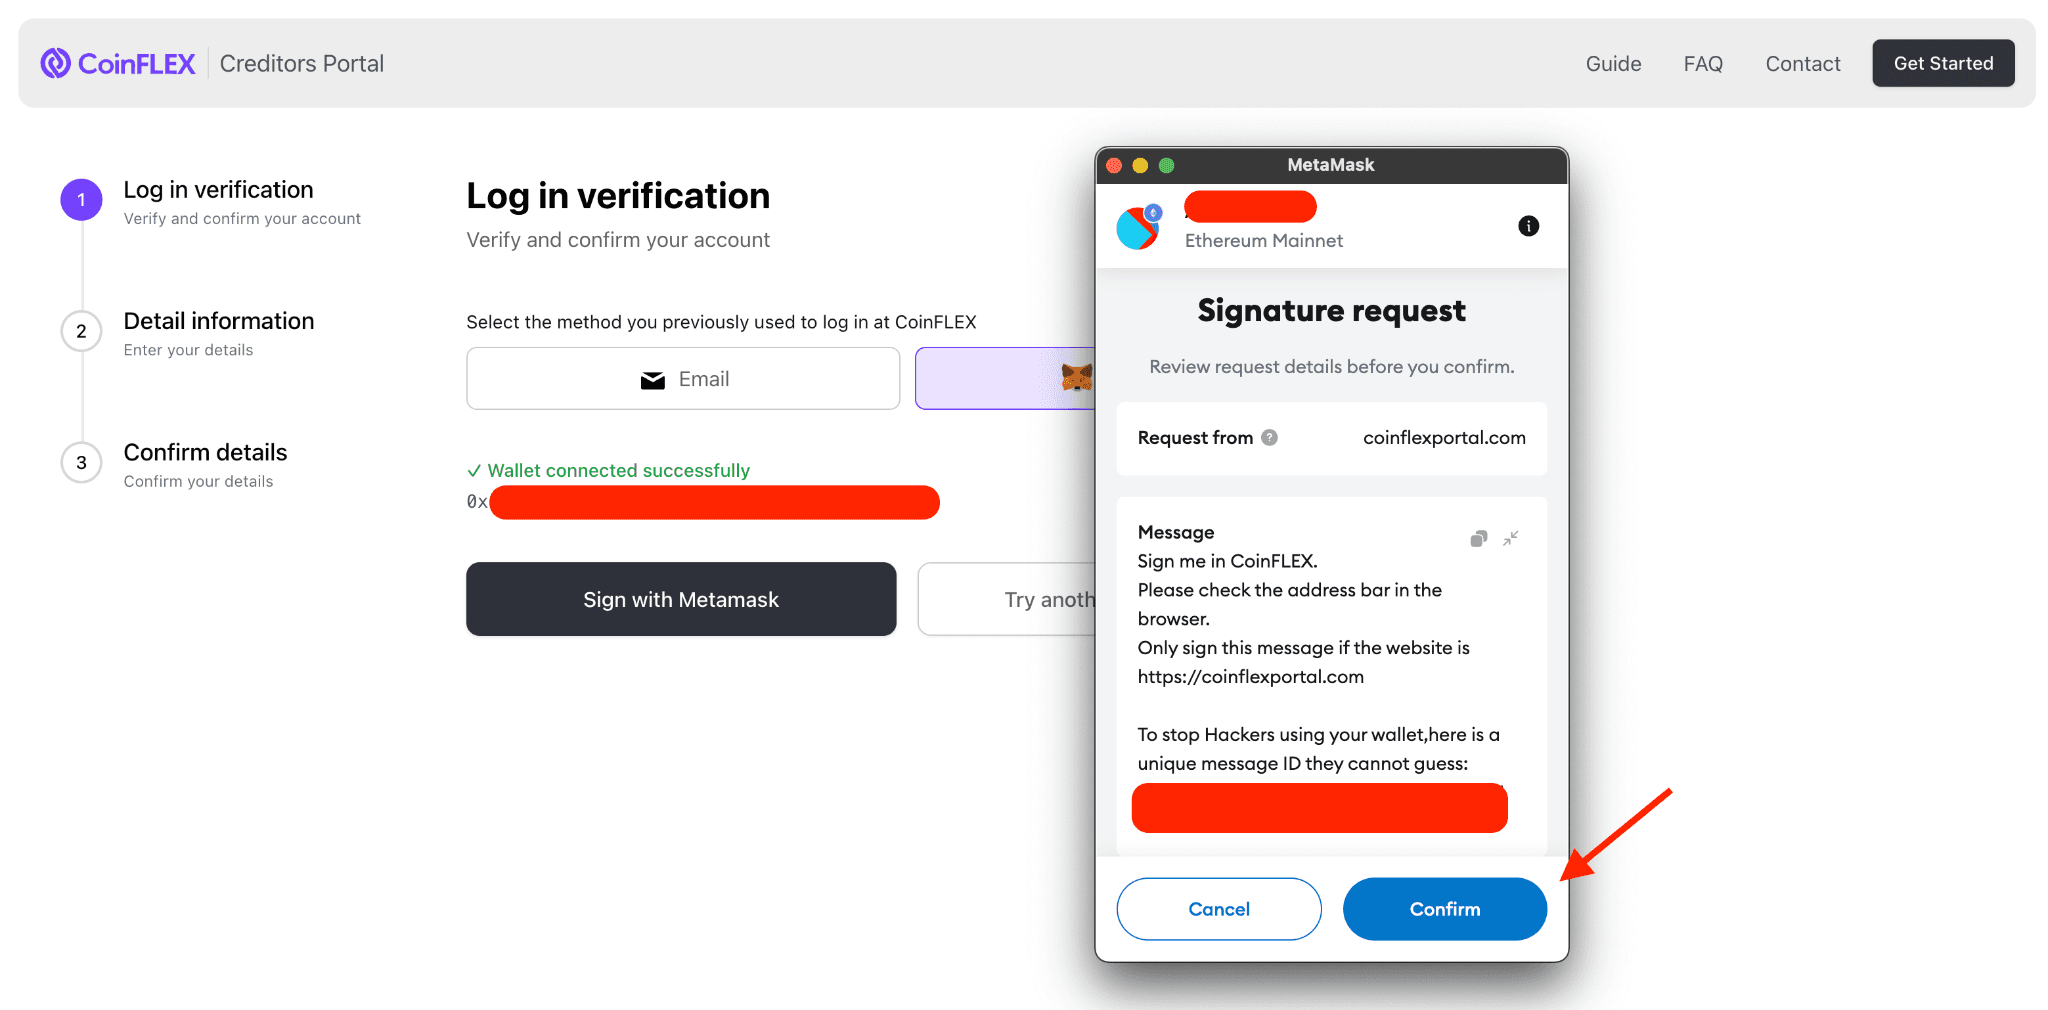This screenshot has width=2048, height=1010.
Task: Click the envelope icon in the Email option
Action: click(652, 379)
